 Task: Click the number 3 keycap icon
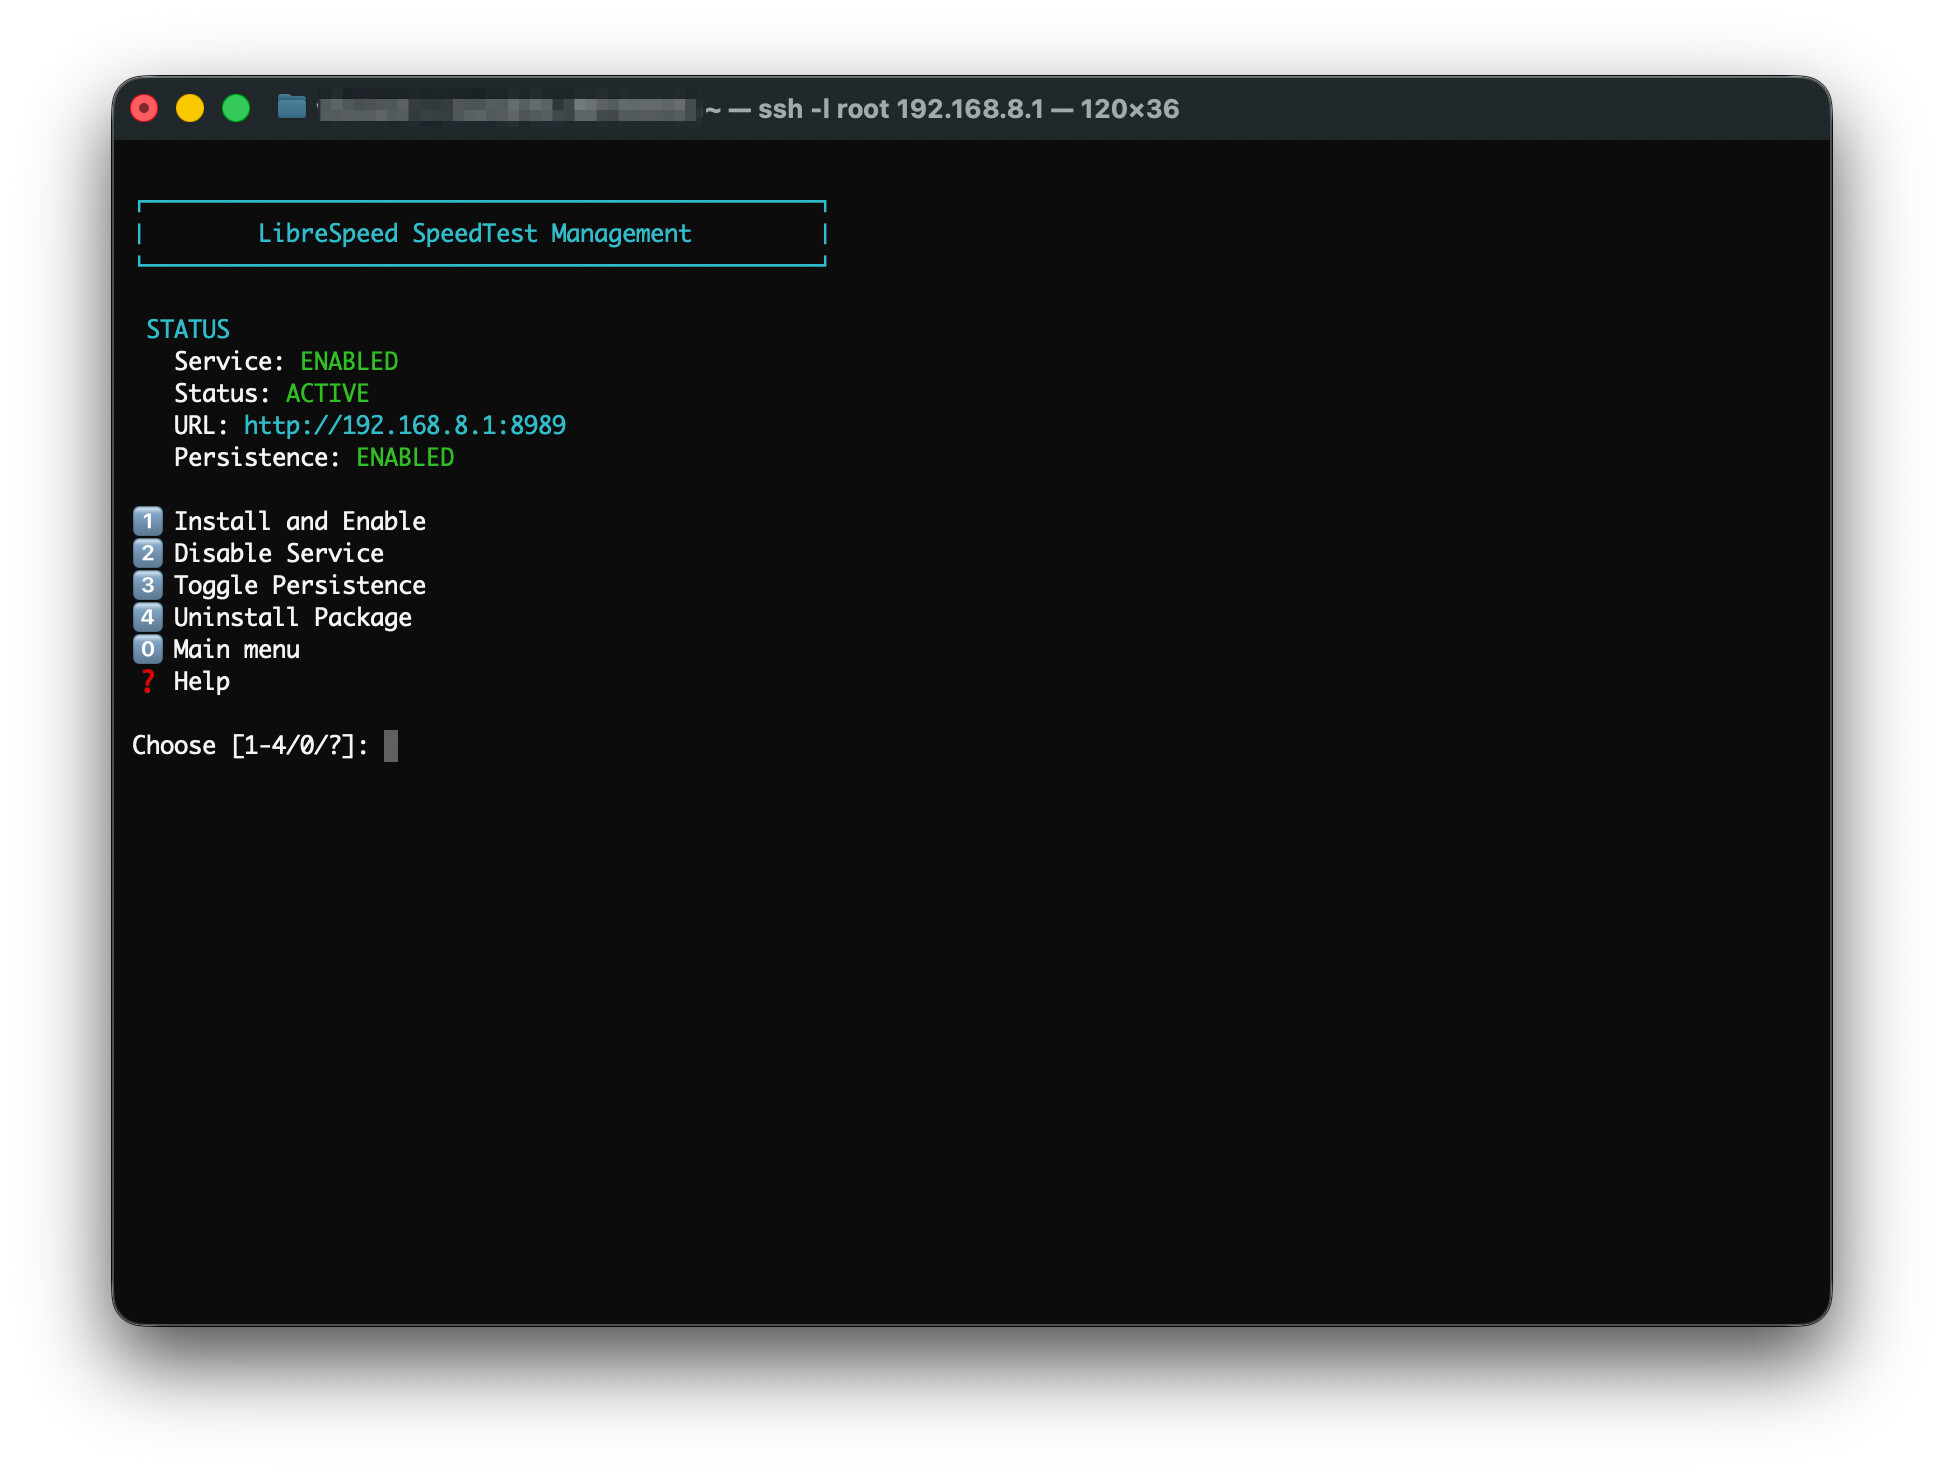coord(148,585)
